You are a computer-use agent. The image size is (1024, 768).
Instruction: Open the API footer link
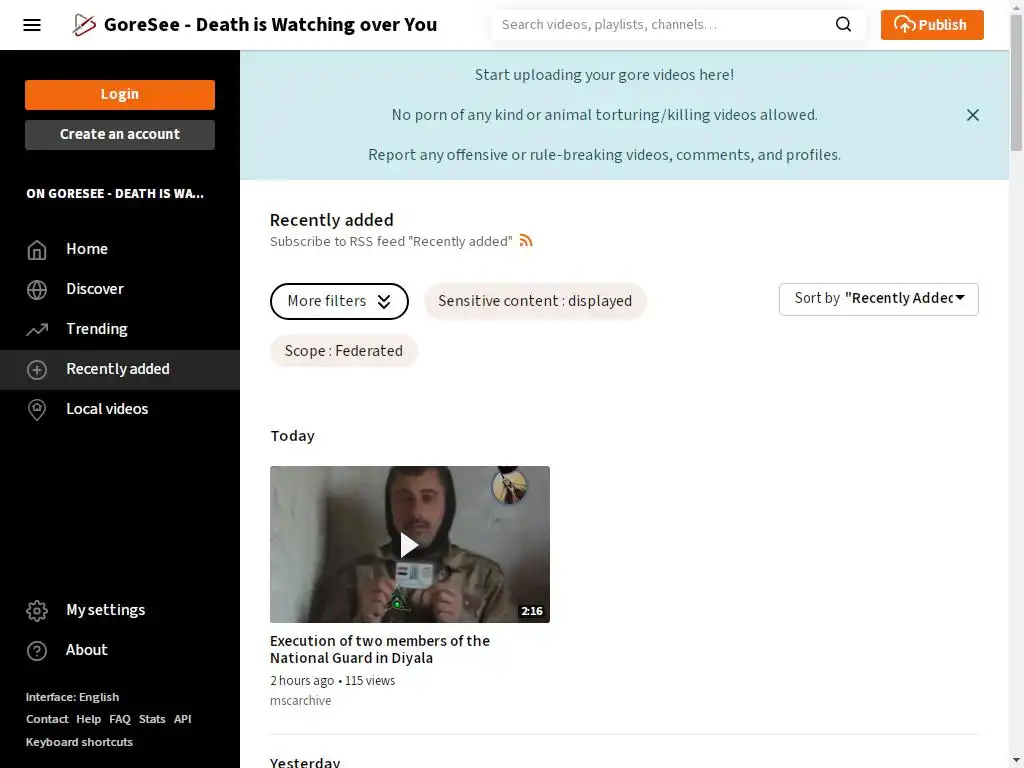pyautogui.click(x=182, y=719)
